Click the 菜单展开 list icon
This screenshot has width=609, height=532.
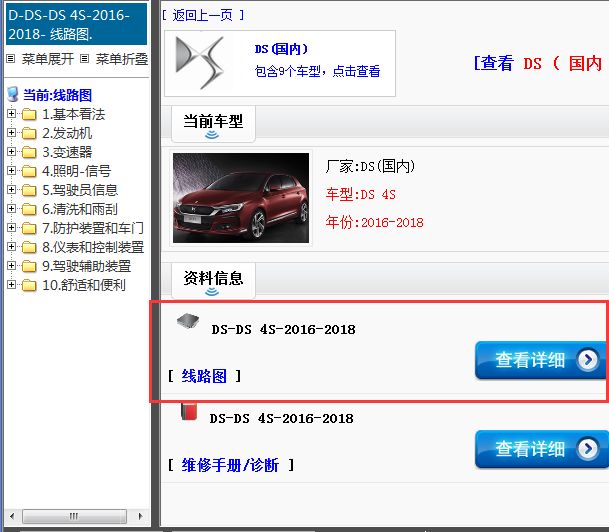(x=11, y=59)
